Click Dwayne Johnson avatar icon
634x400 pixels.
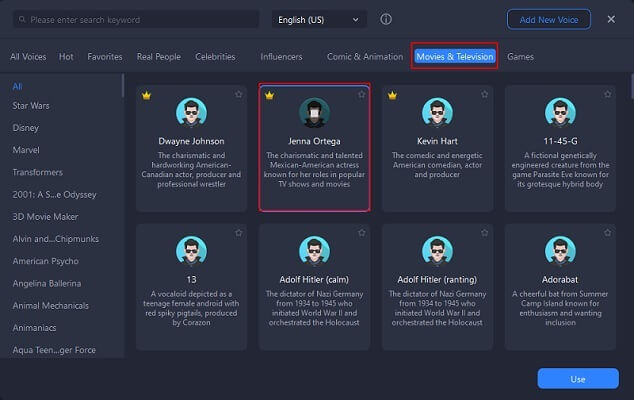point(191,112)
